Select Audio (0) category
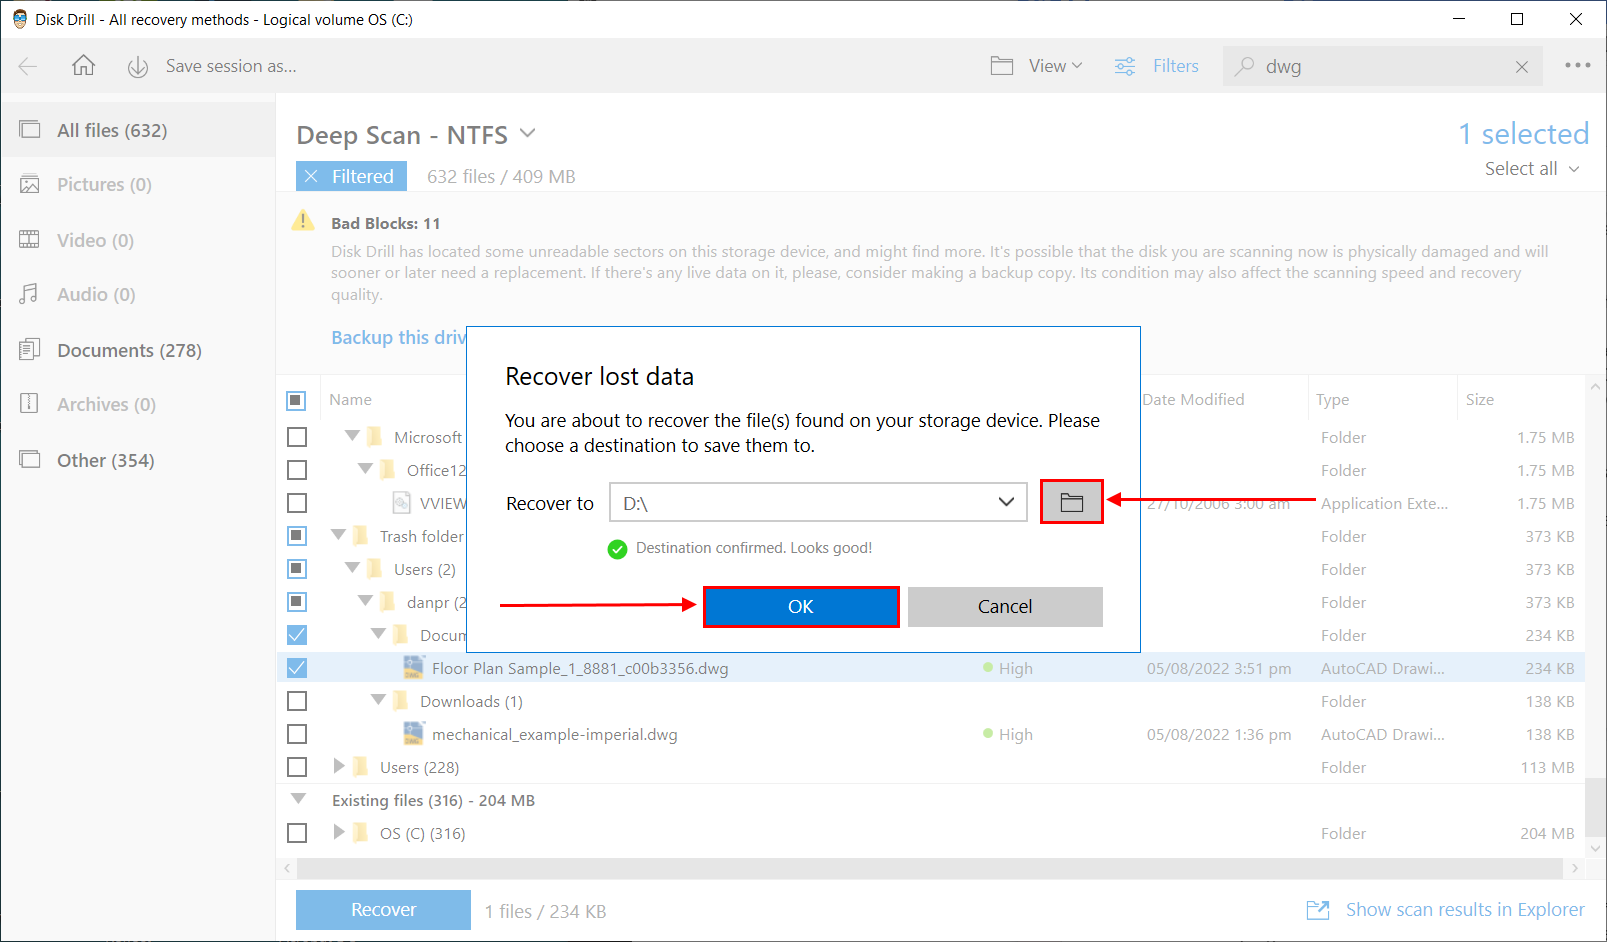 (138, 294)
